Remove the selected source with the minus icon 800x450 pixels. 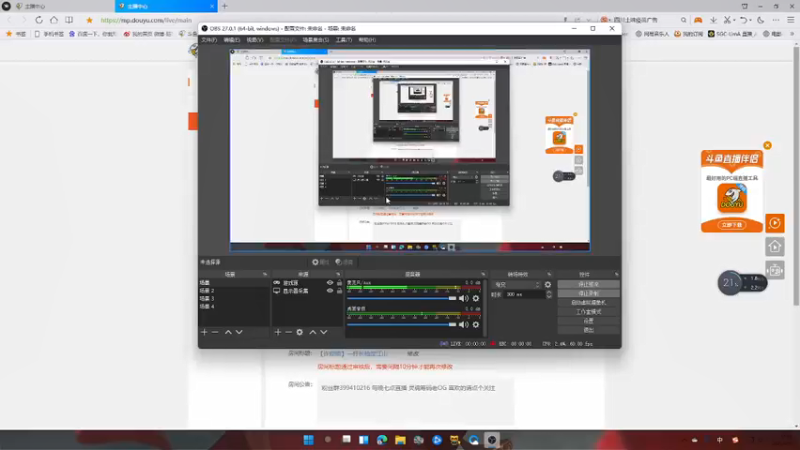(288, 332)
